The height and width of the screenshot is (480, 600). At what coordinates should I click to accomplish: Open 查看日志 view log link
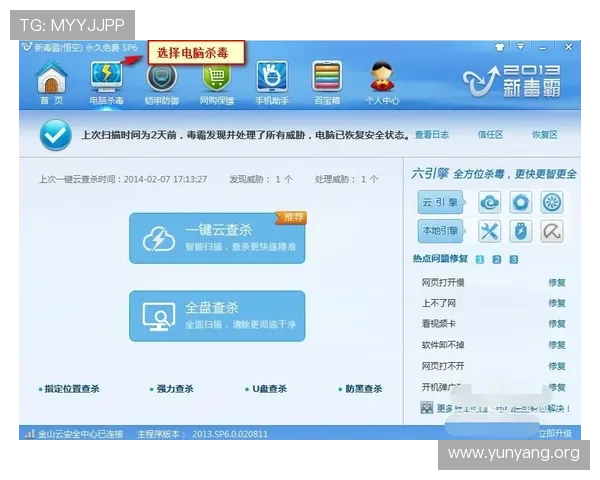click(x=432, y=135)
